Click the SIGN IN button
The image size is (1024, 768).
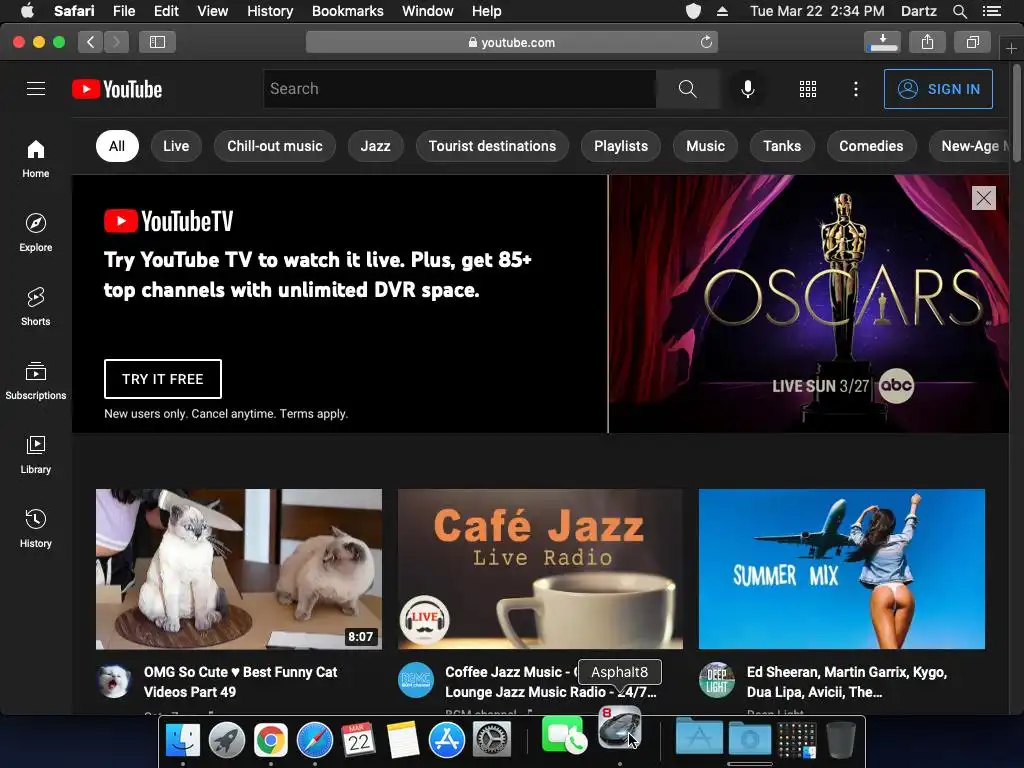938,89
